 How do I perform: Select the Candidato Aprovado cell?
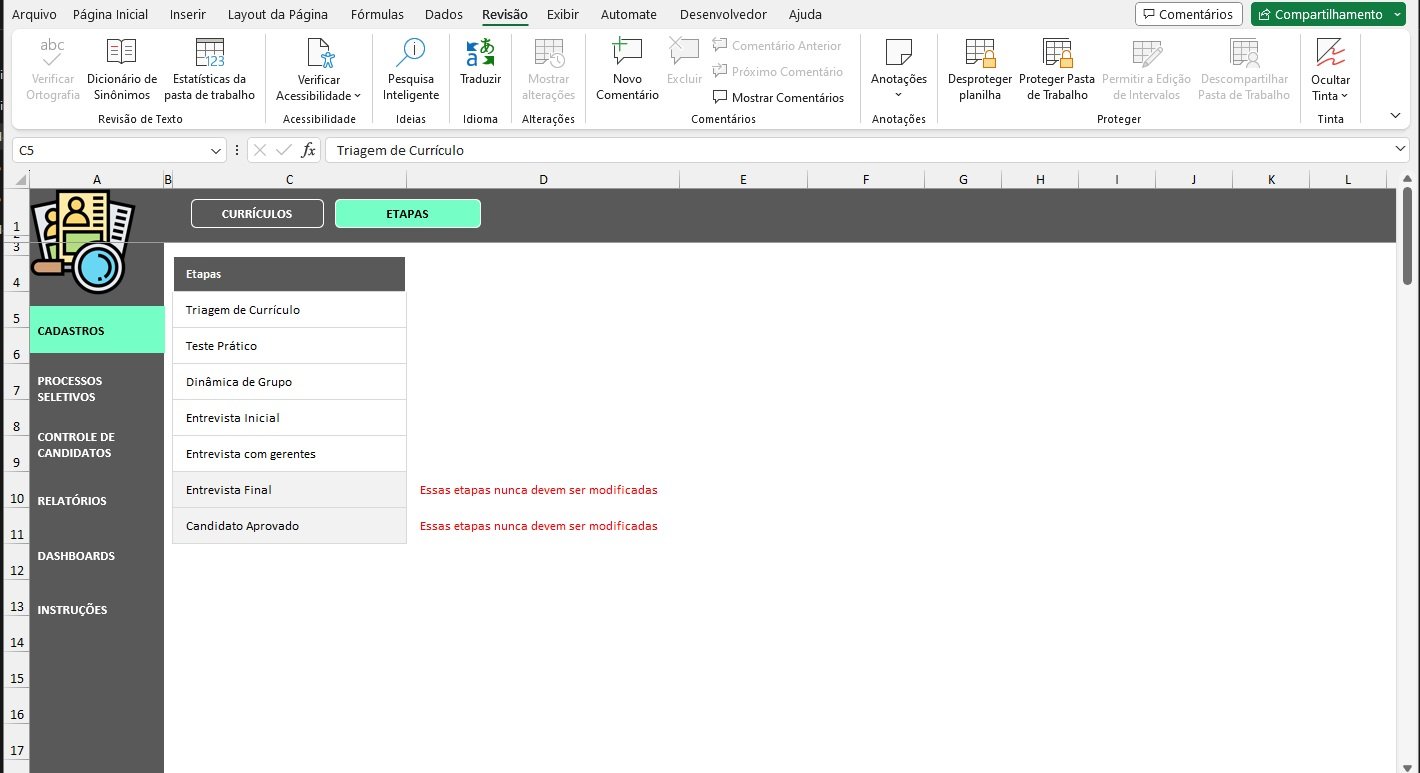coord(289,526)
